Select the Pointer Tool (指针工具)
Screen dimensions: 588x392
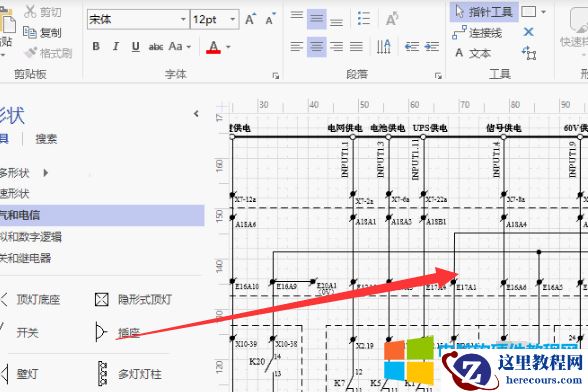click(484, 12)
